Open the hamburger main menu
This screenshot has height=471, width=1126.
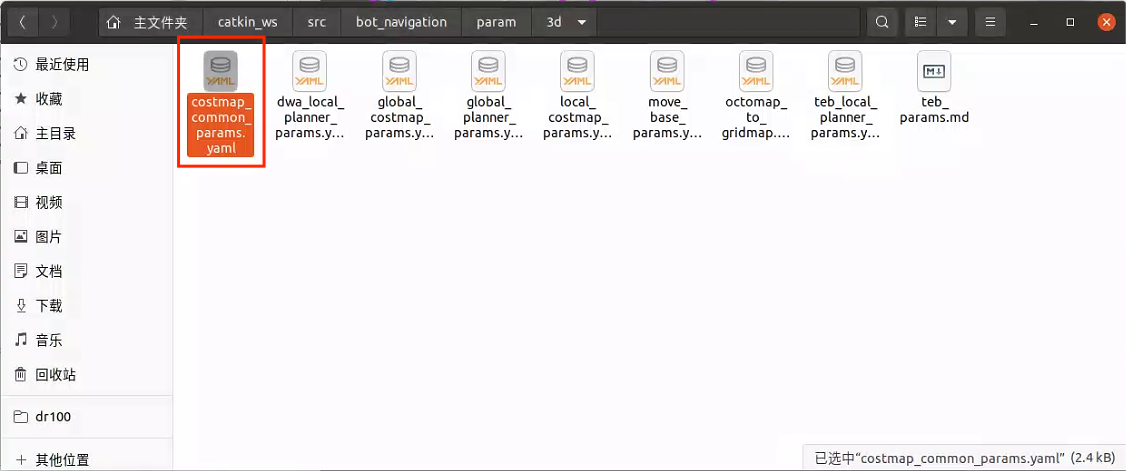(x=989, y=22)
